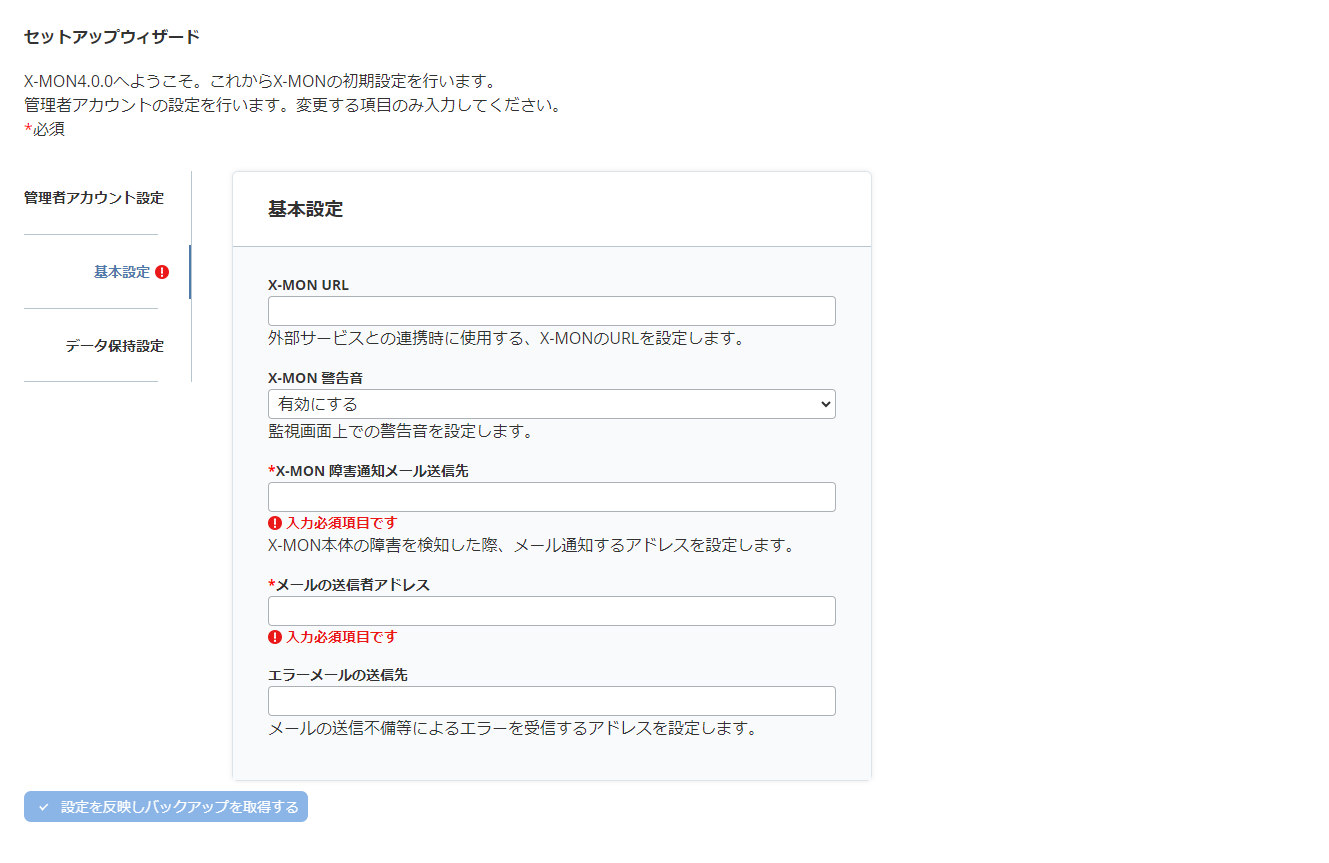Click the X-MON4.0.0へようこそ welcome text
This screenshot has height=863, width=1329.
260,81
